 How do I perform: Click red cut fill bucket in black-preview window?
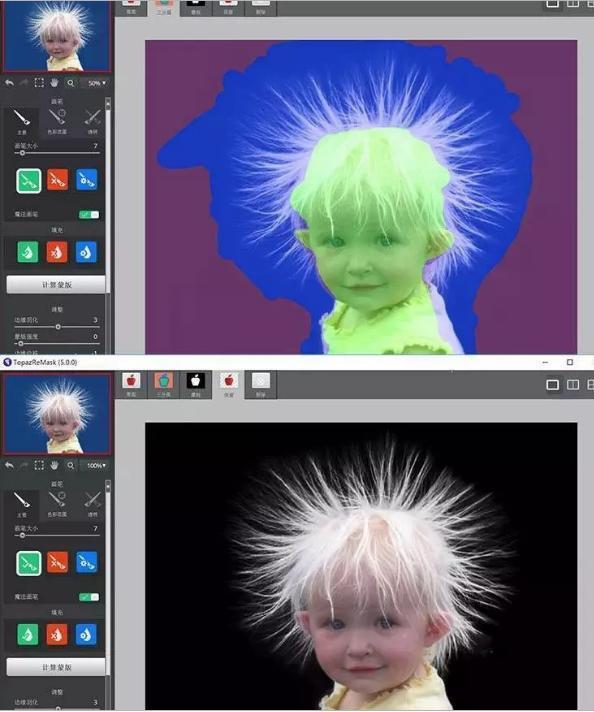tap(57, 634)
